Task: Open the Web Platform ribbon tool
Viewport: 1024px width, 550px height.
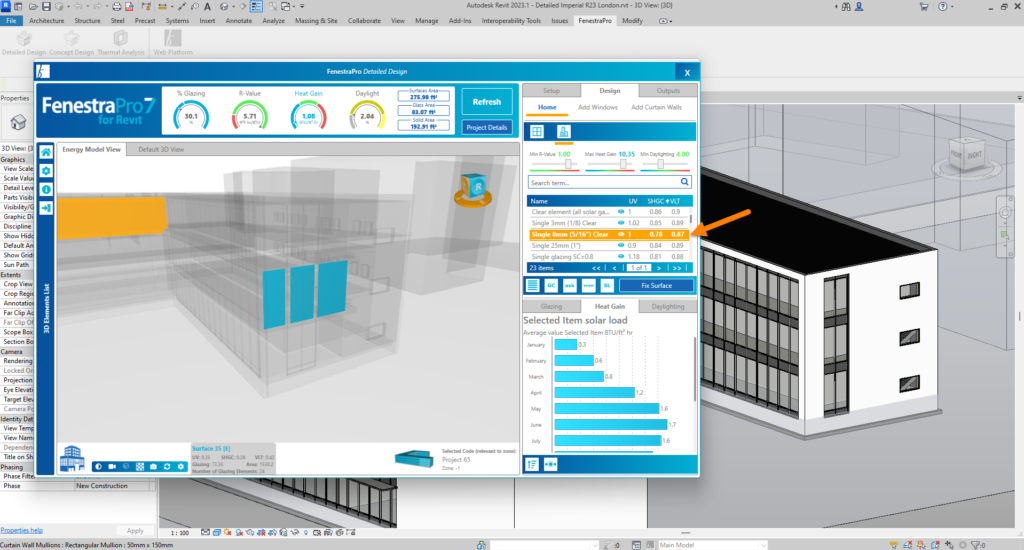Action: (x=172, y=42)
